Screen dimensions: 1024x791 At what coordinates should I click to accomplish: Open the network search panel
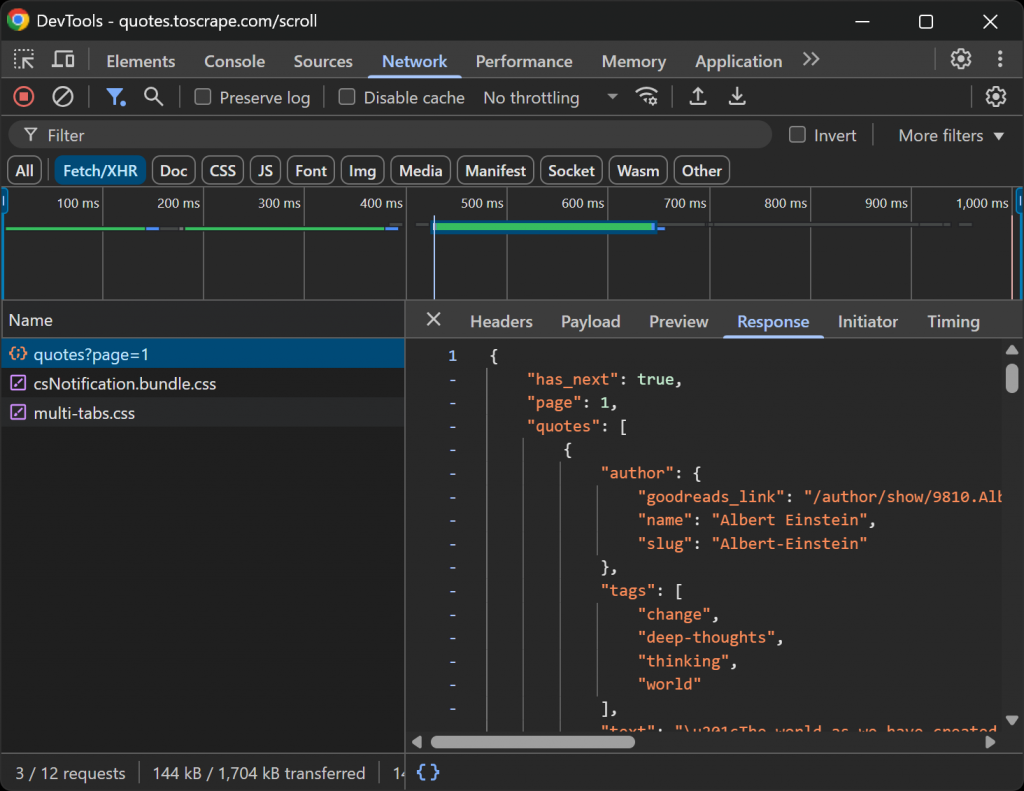pos(152,97)
